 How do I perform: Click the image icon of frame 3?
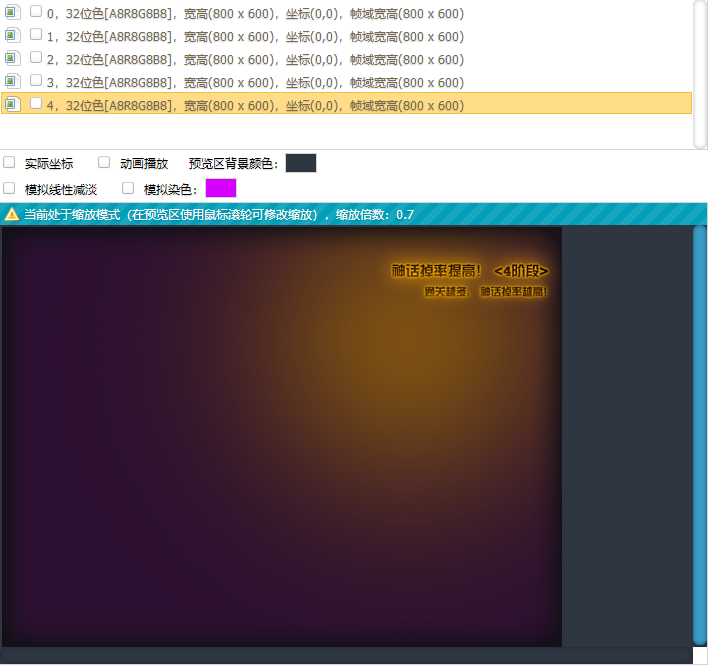coord(12,82)
